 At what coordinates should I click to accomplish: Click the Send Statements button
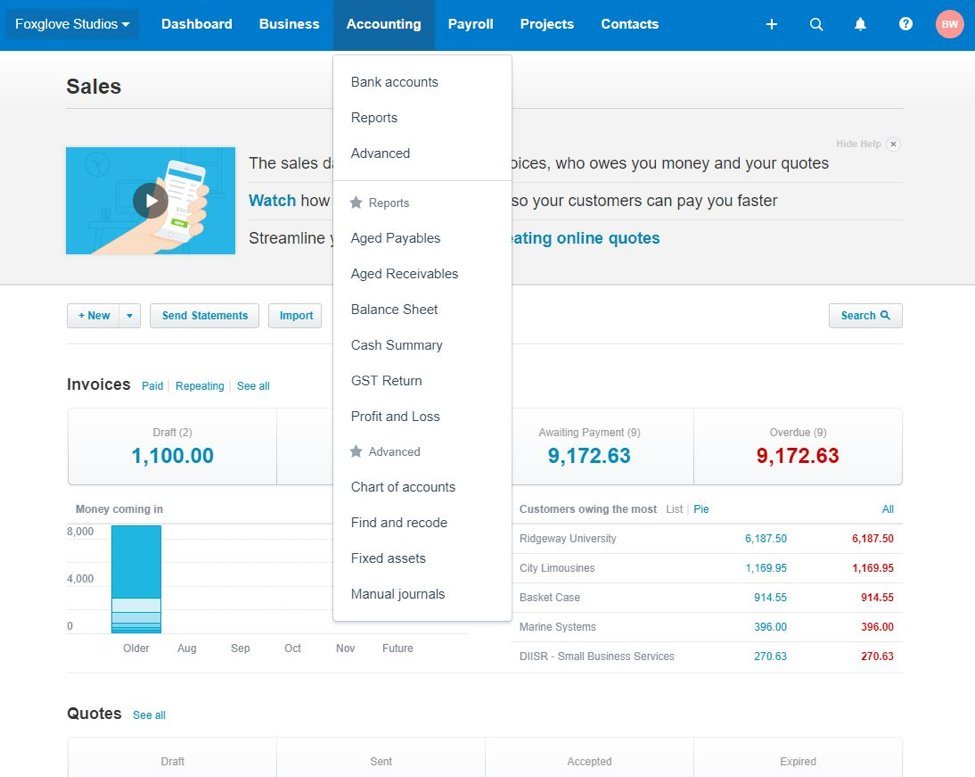(204, 316)
